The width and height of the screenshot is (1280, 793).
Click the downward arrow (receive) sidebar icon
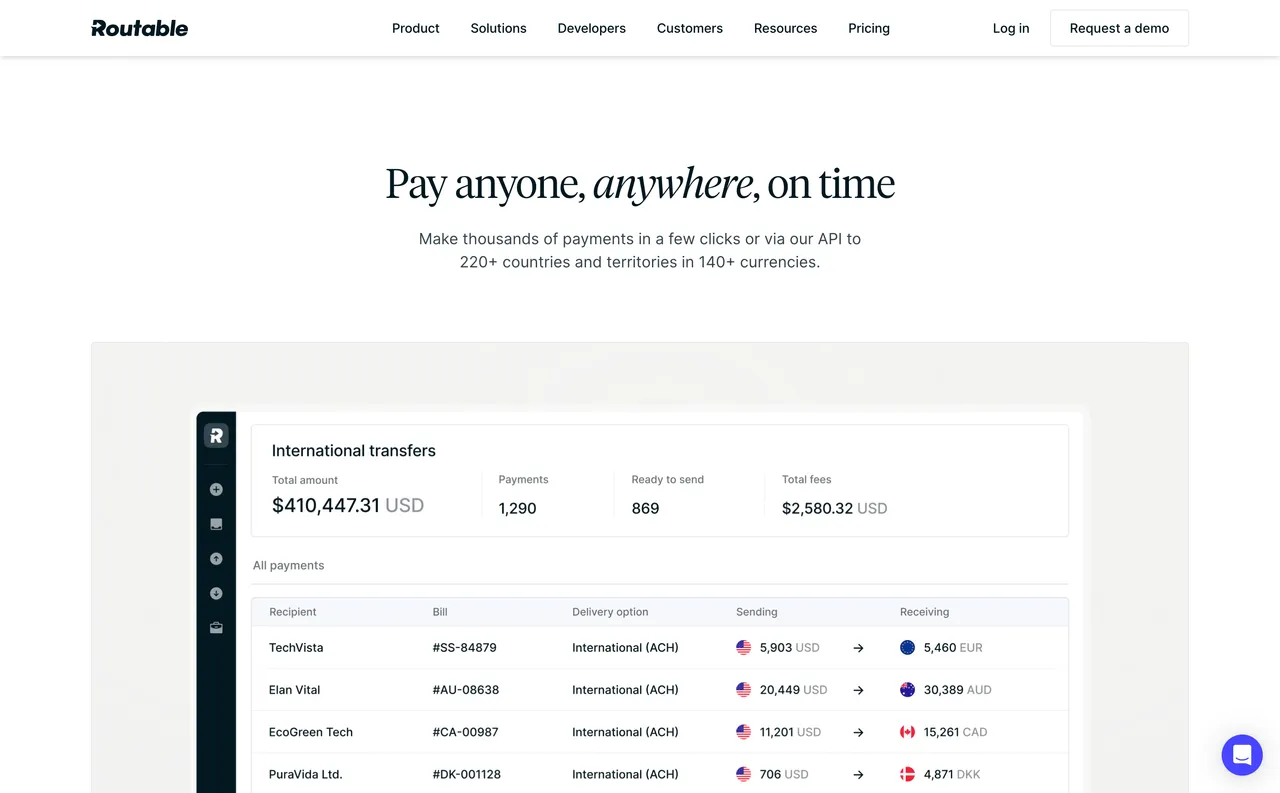tap(216, 592)
